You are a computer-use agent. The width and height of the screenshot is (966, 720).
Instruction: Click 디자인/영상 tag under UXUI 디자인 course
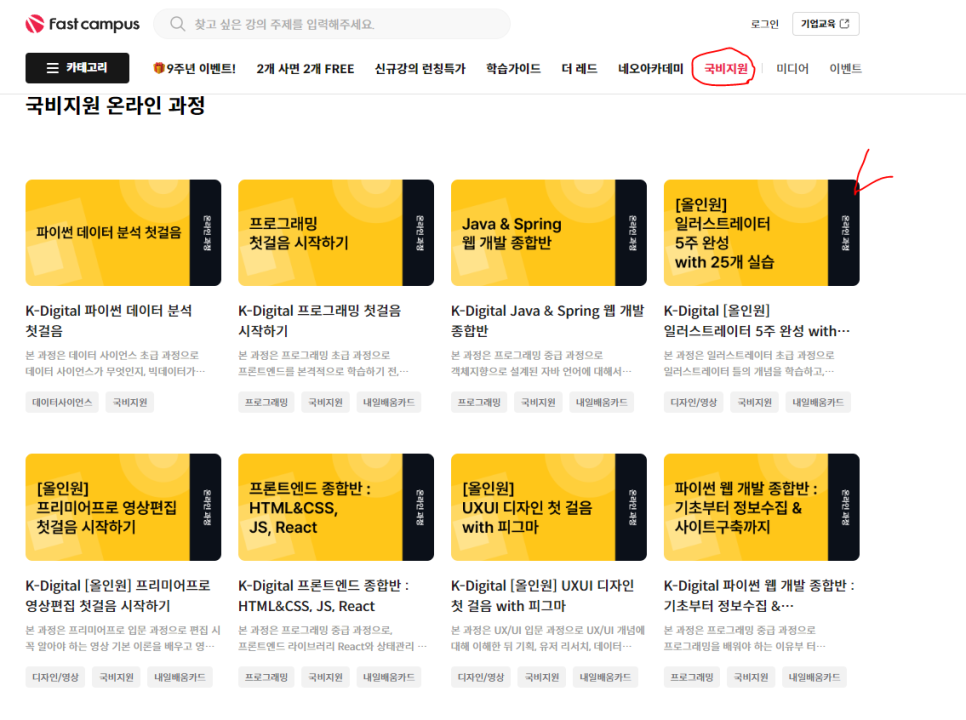(x=481, y=677)
